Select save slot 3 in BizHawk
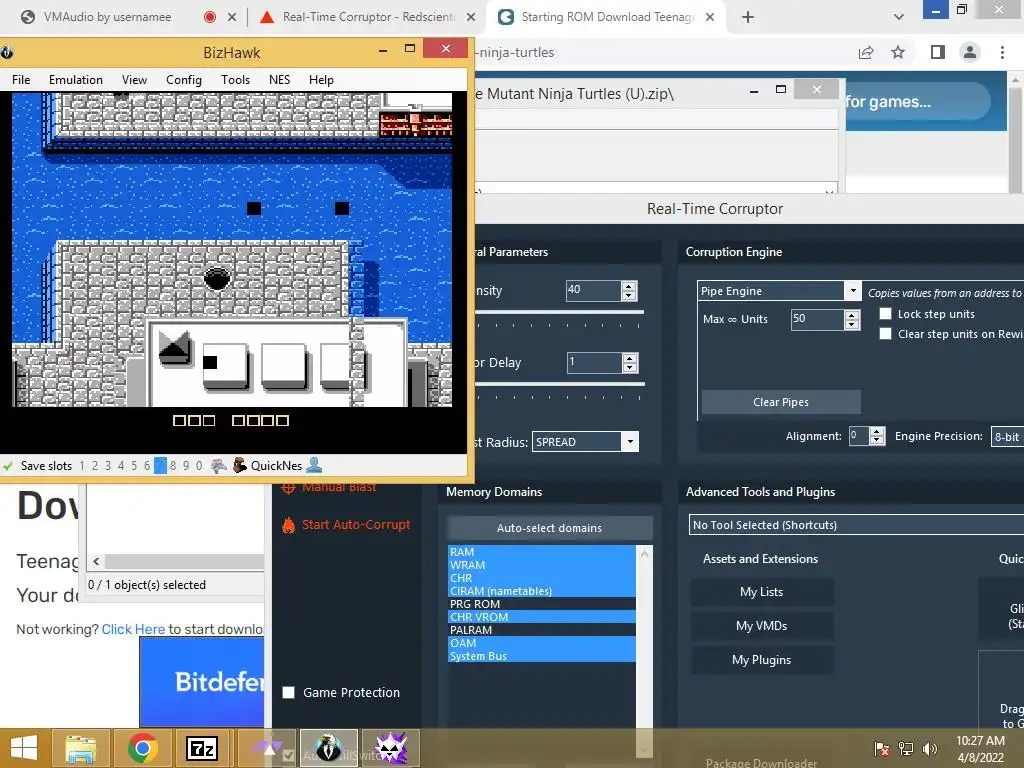The image size is (1024, 768). coord(108,466)
